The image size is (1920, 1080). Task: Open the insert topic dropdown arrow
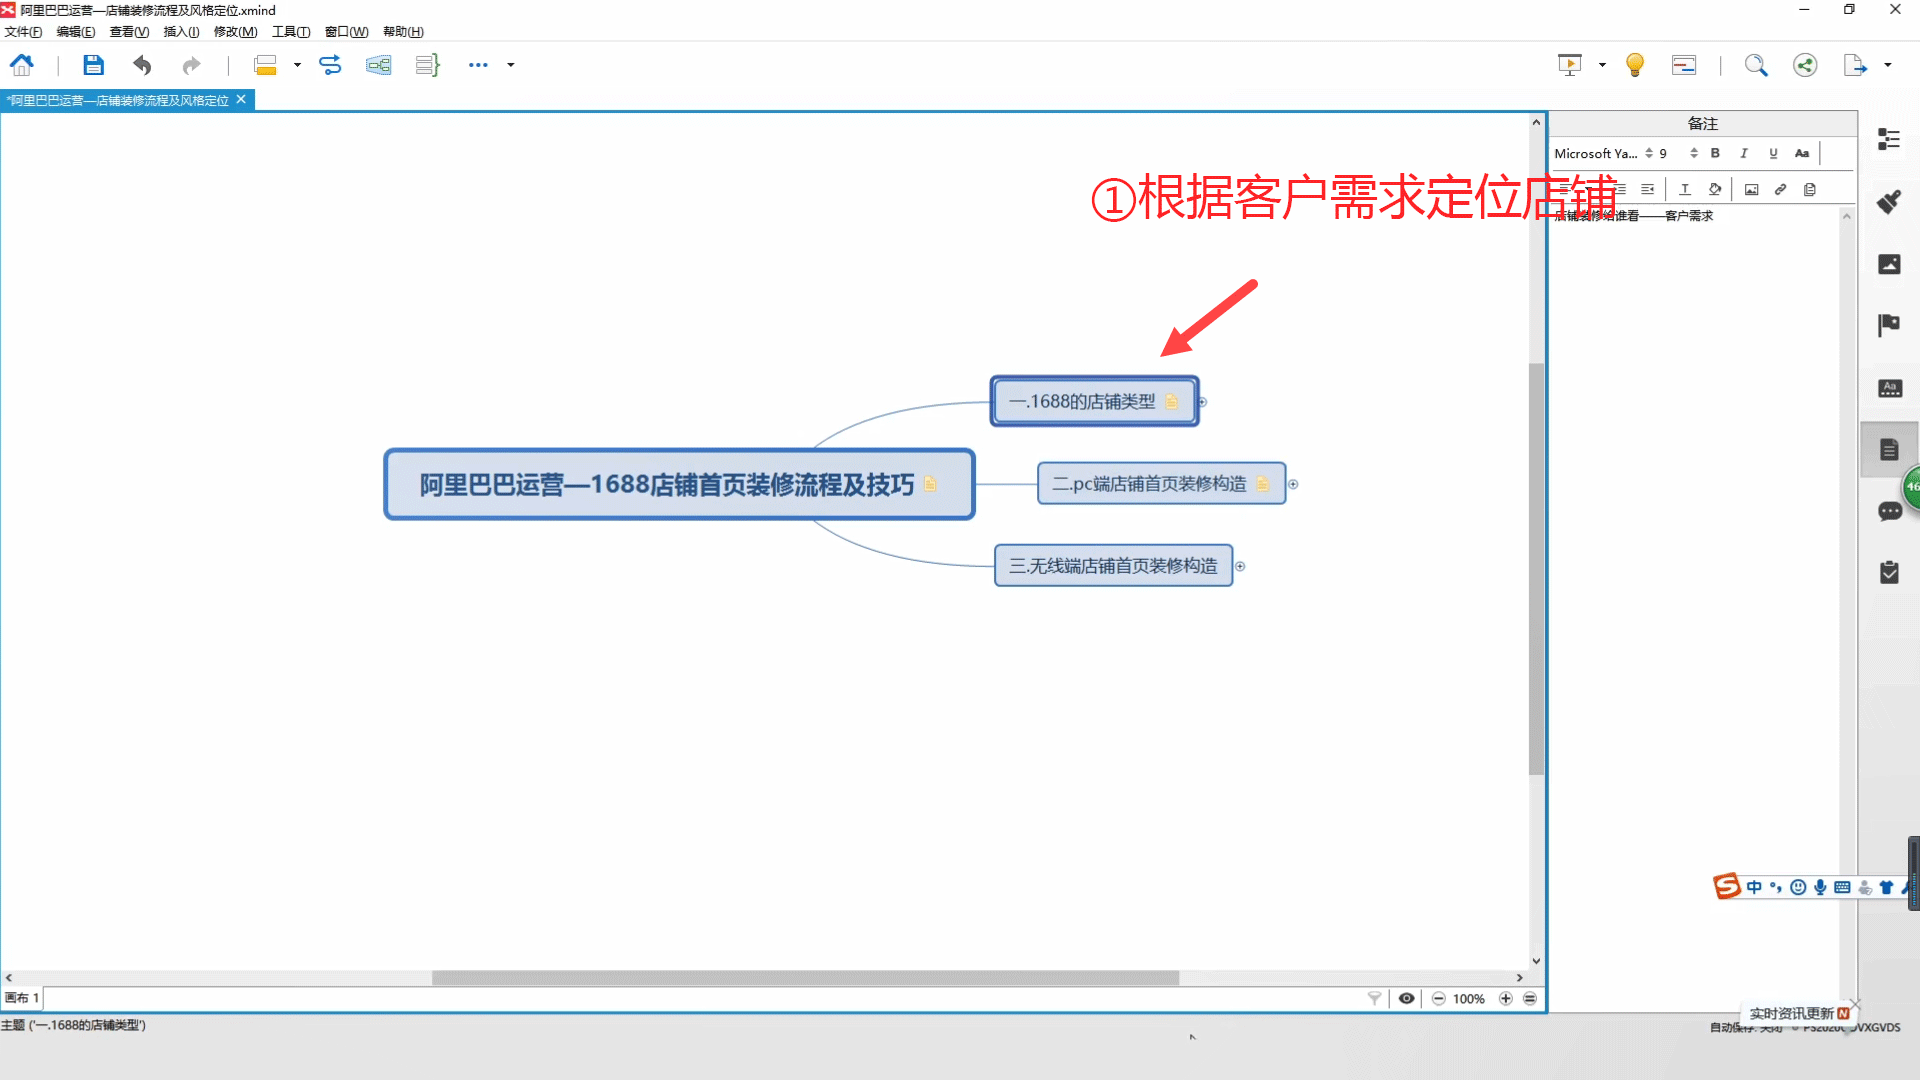click(x=297, y=65)
